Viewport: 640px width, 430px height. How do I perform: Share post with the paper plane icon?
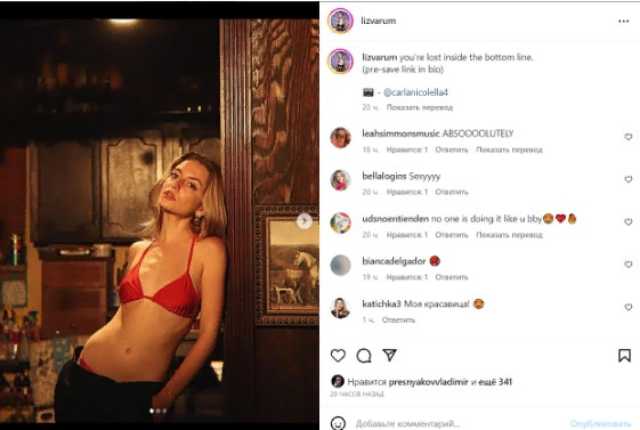pos(389,355)
